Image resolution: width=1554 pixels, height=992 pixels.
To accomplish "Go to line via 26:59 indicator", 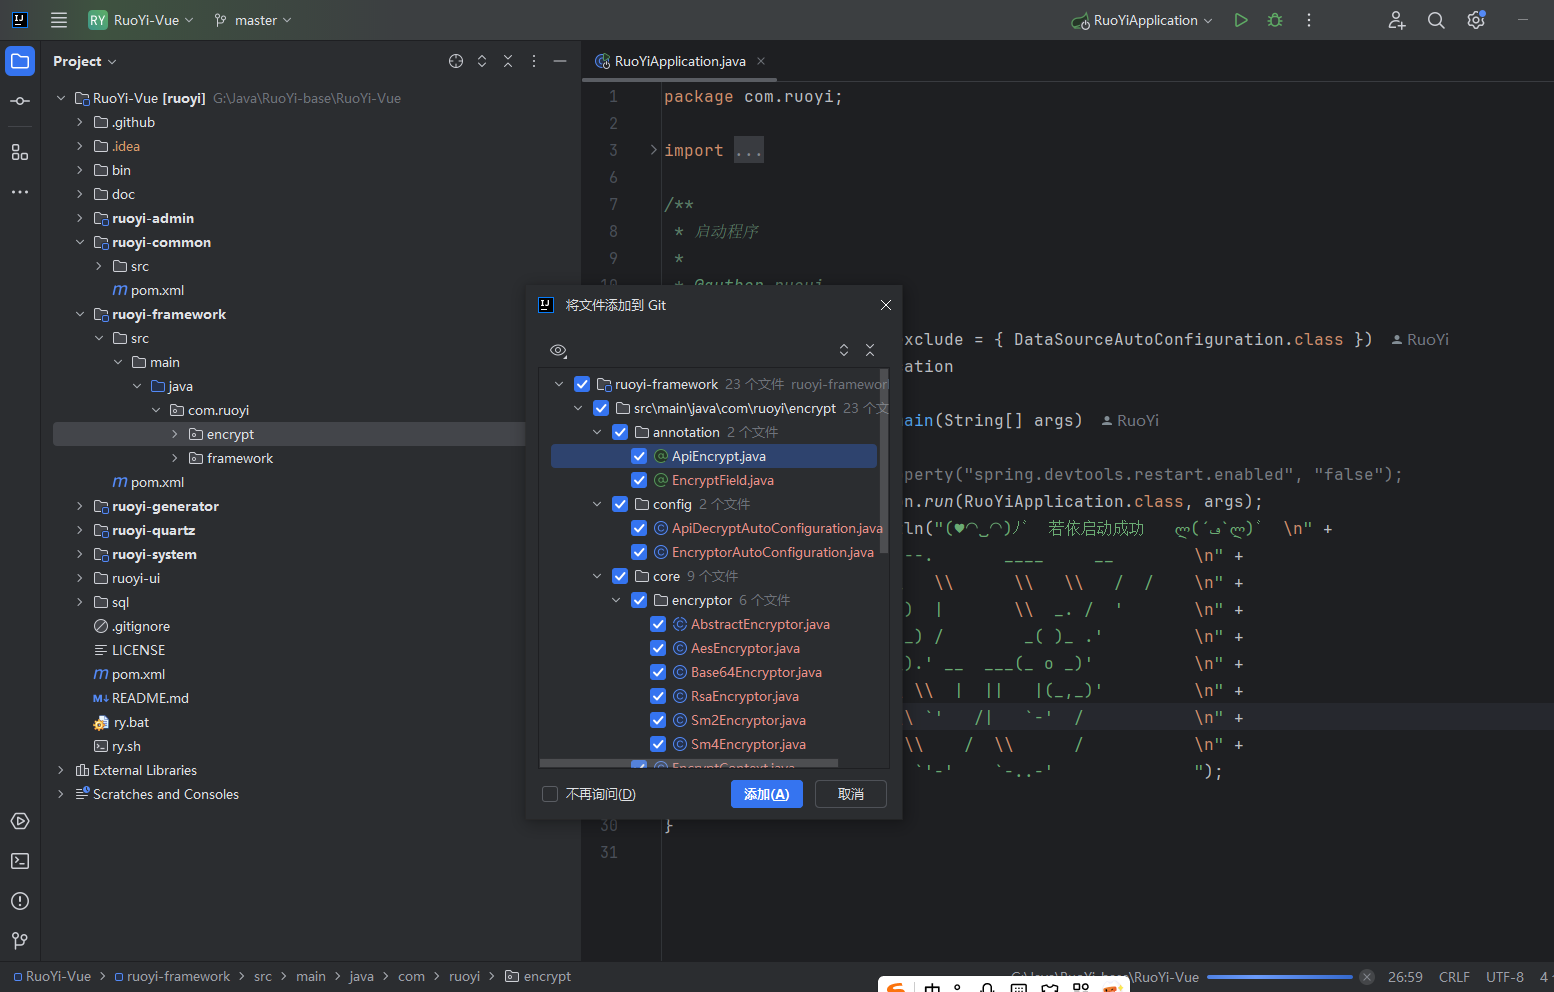I will [1405, 977].
